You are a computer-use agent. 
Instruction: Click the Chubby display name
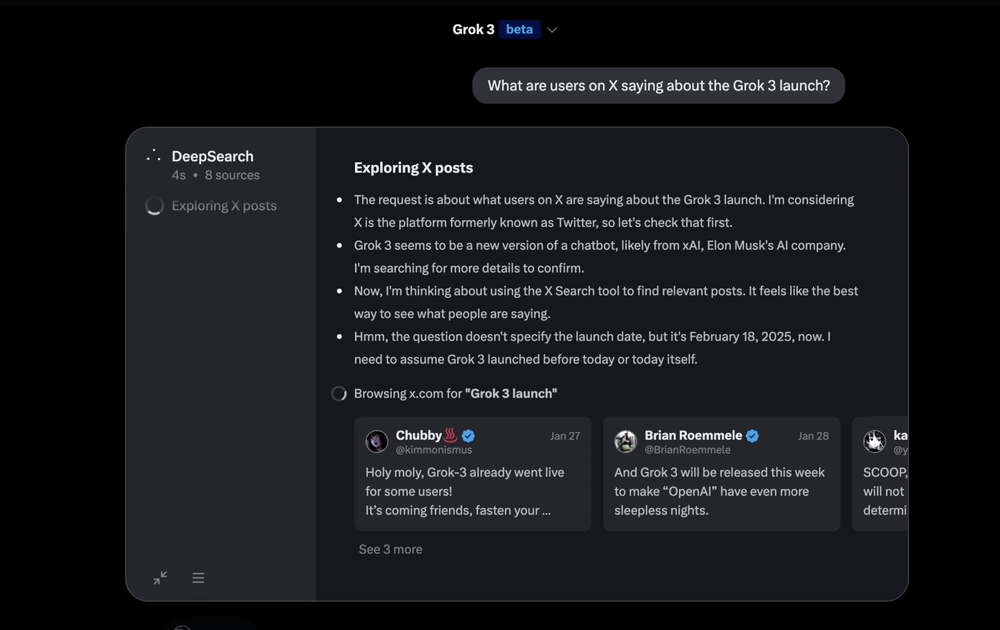point(418,435)
